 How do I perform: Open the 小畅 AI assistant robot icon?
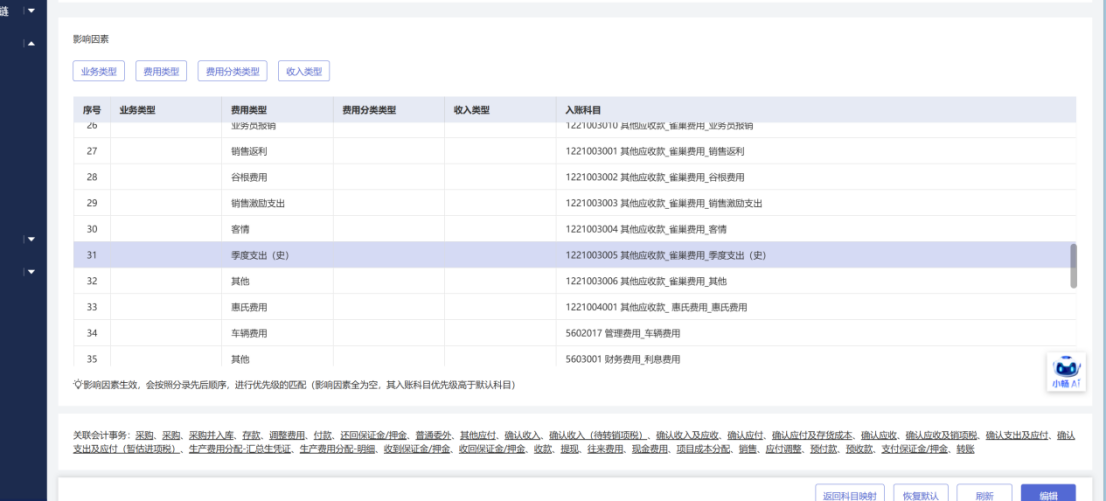click(1066, 372)
